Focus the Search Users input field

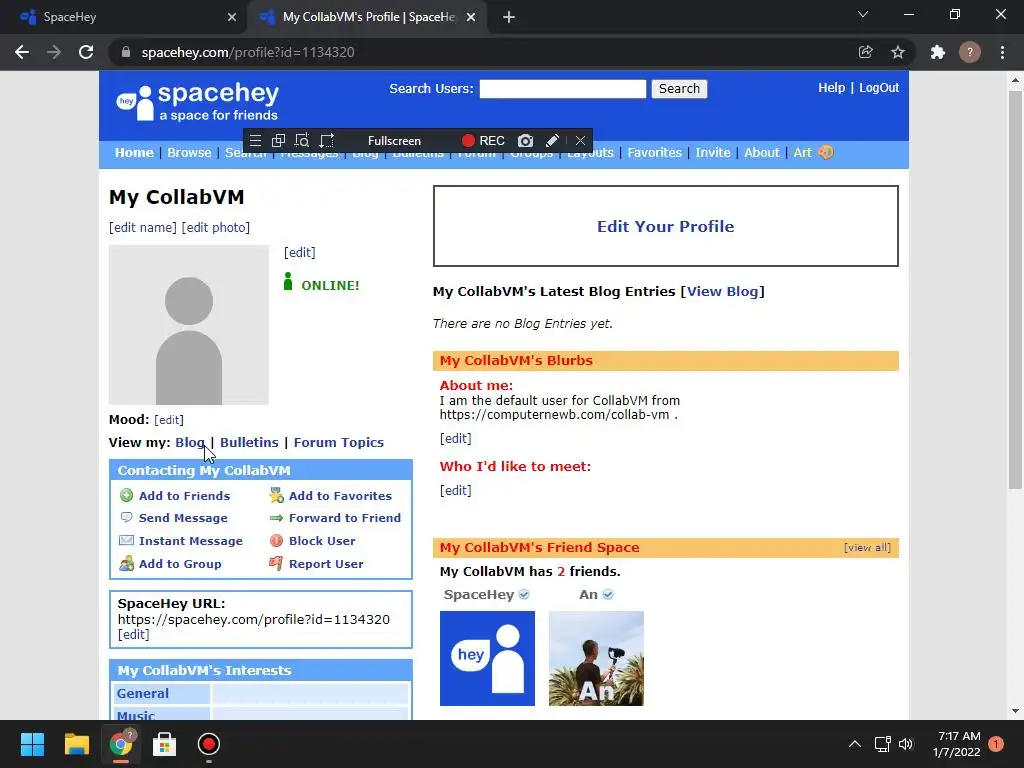562,89
